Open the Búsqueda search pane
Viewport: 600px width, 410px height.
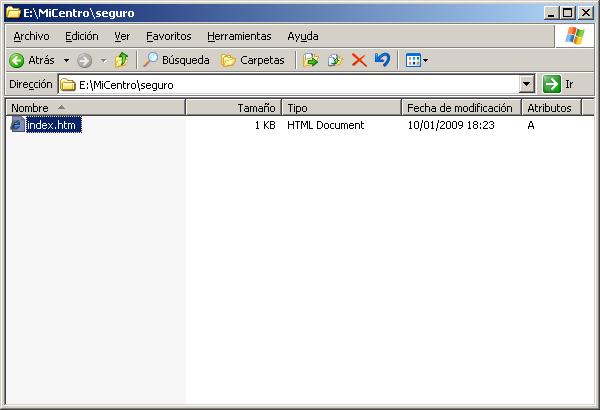pyautogui.click(x=177, y=60)
